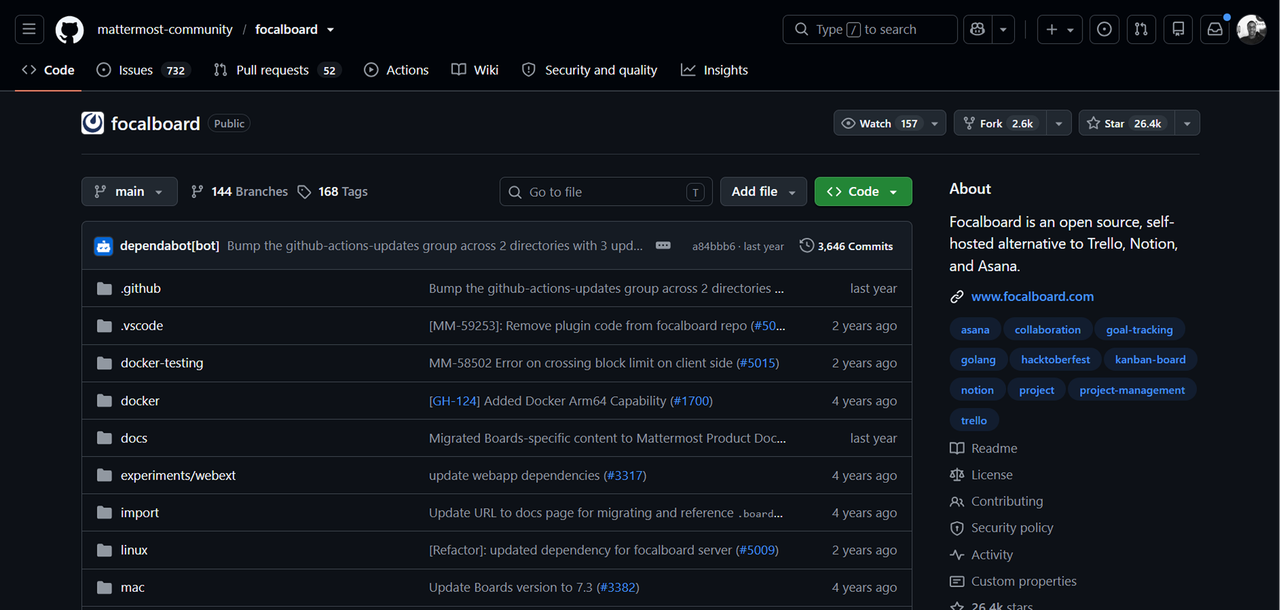1280x610 pixels.
Task: Click the Readme book icon
Action: (957, 448)
